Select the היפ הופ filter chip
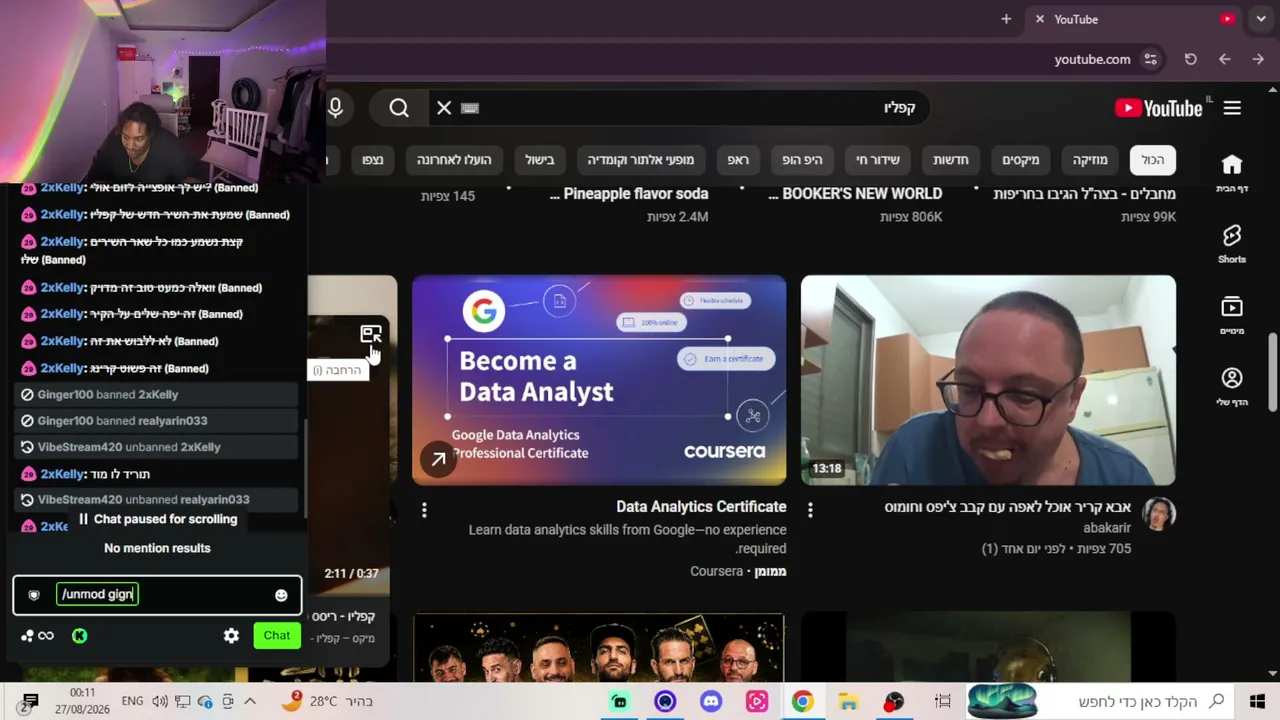The width and height of the screenshot is (1280, 720). tap(802, 160)
